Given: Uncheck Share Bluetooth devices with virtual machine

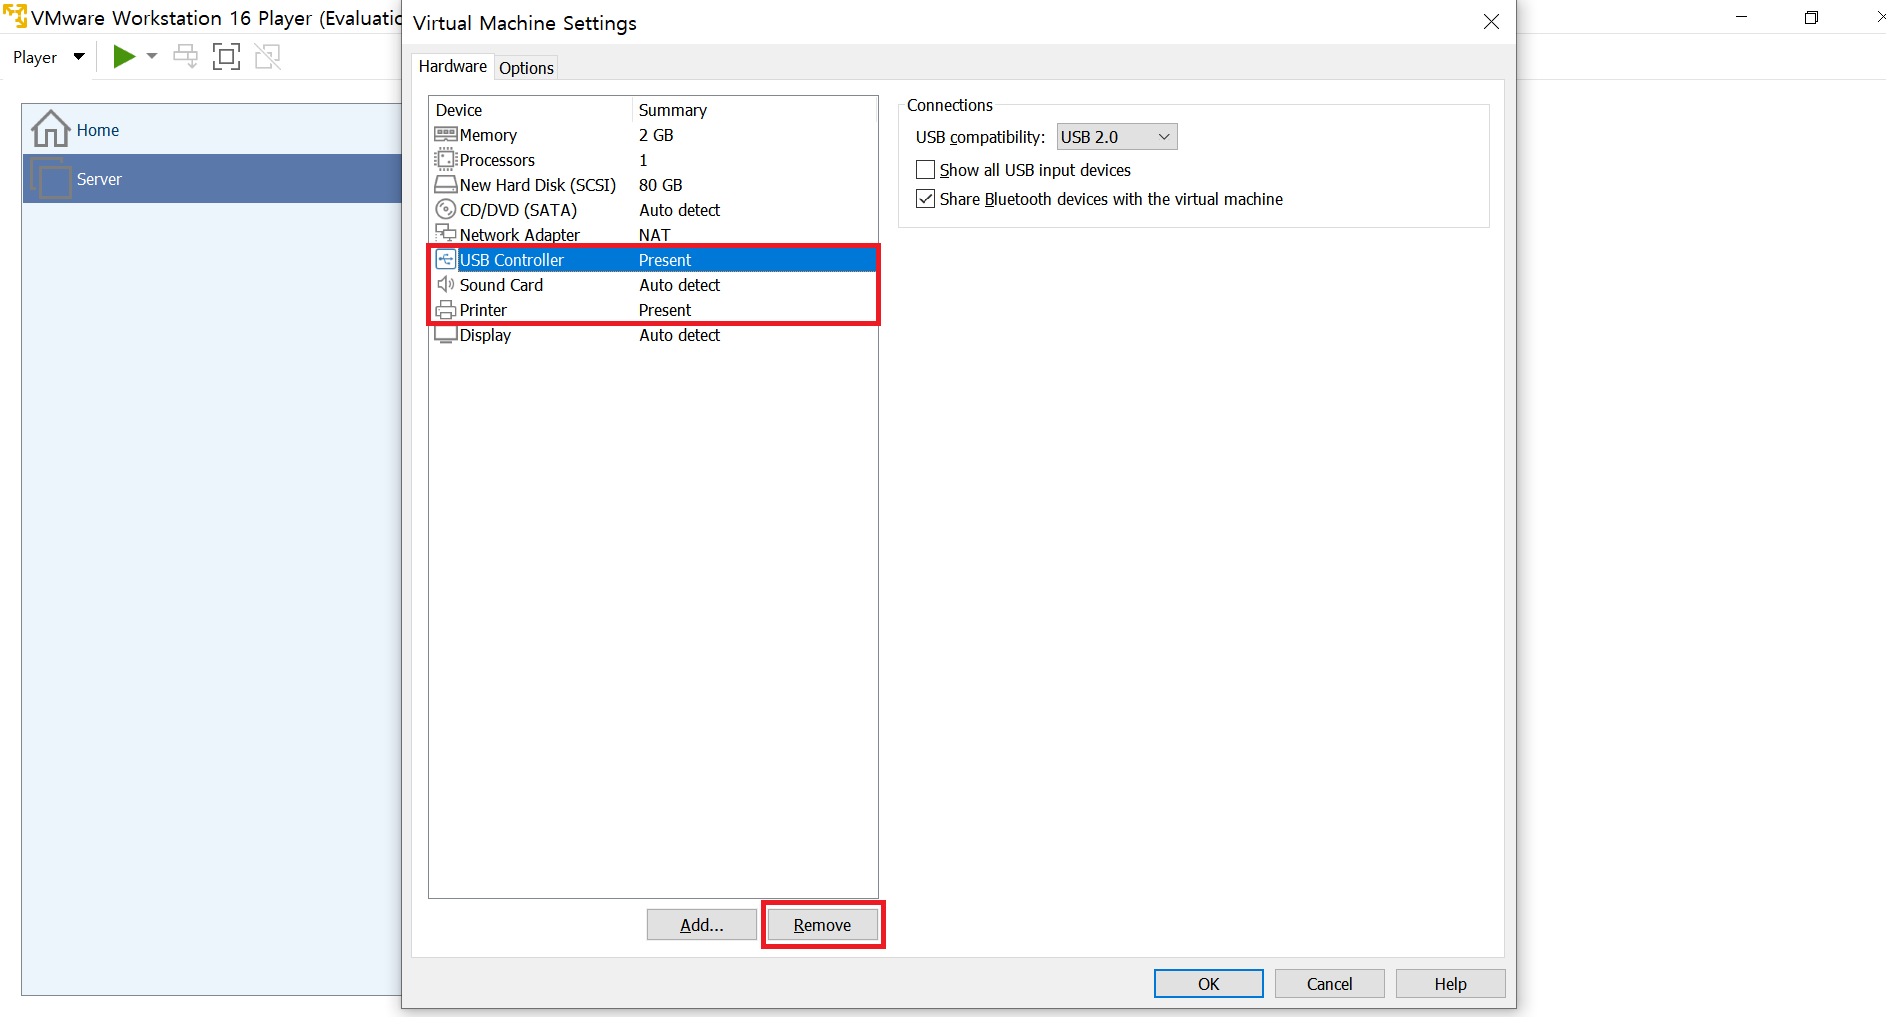Looking at the screenshot, I should [x=926, y=199].
